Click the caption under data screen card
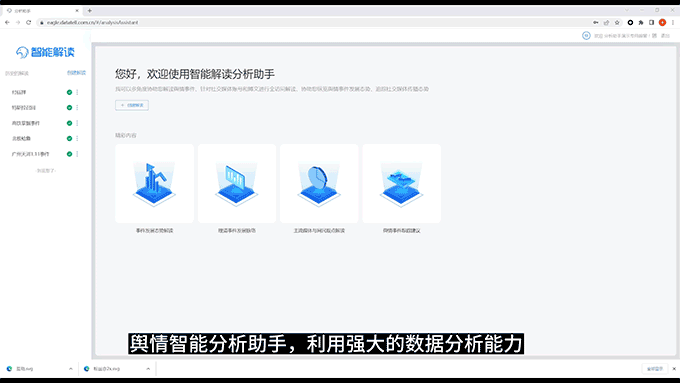The image size is (680, 383). point(237,231)
